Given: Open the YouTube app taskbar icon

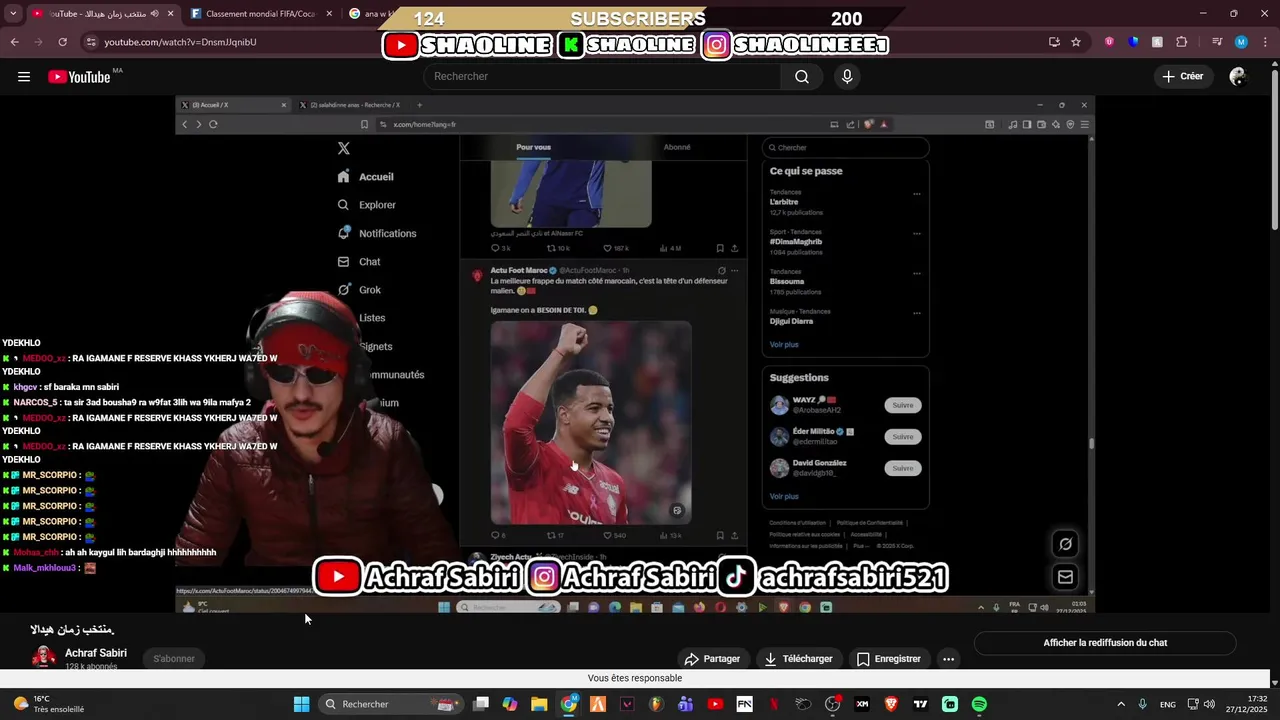Looking at the screenshot, I should 715,704.
